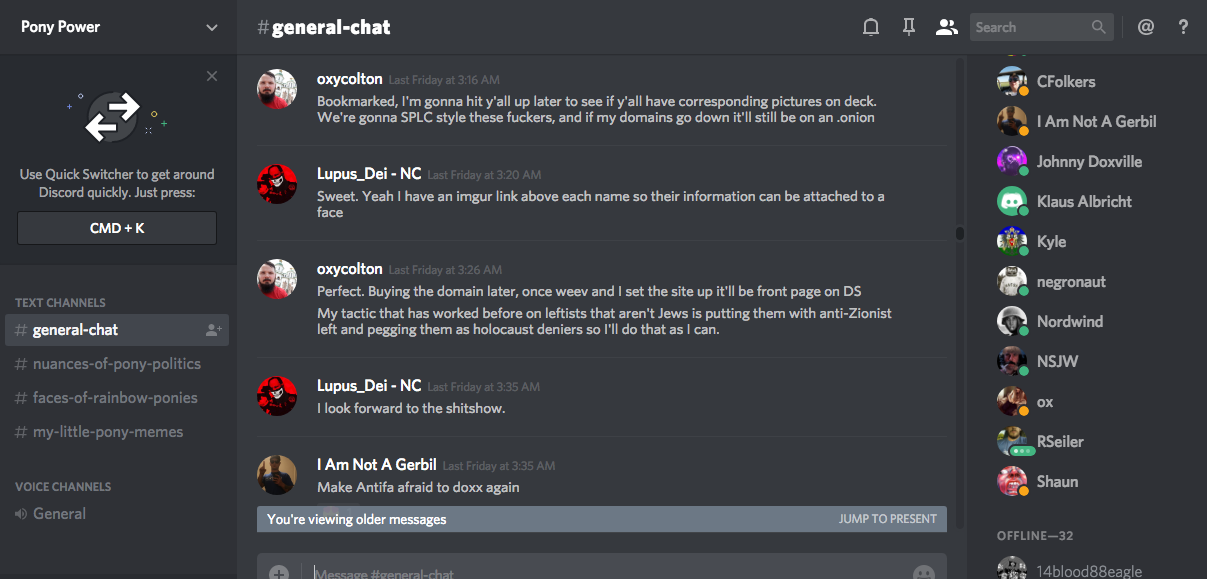
Task: Collapse the Voice Channels category
Action: pos(63,486)
